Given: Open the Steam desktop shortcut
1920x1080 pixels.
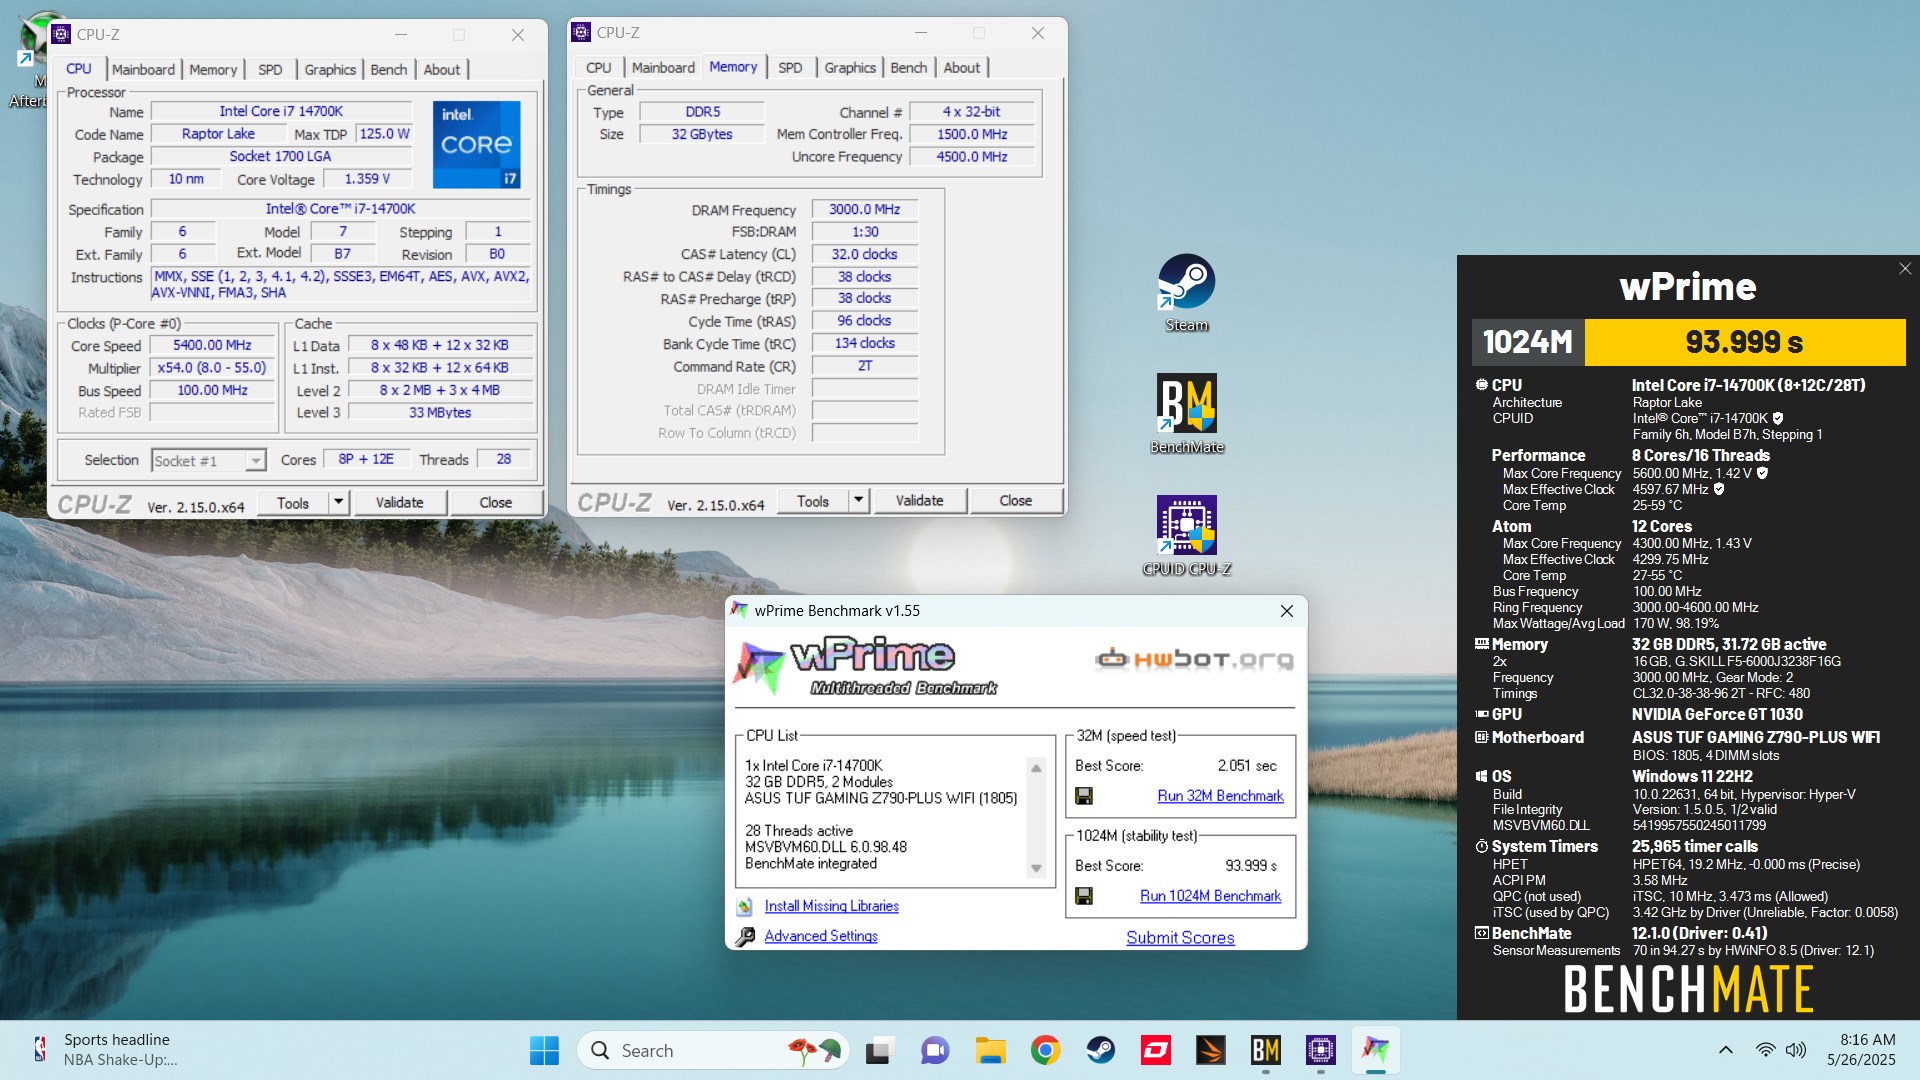Looking at the screenshot, I should [x=1186, y=292].
